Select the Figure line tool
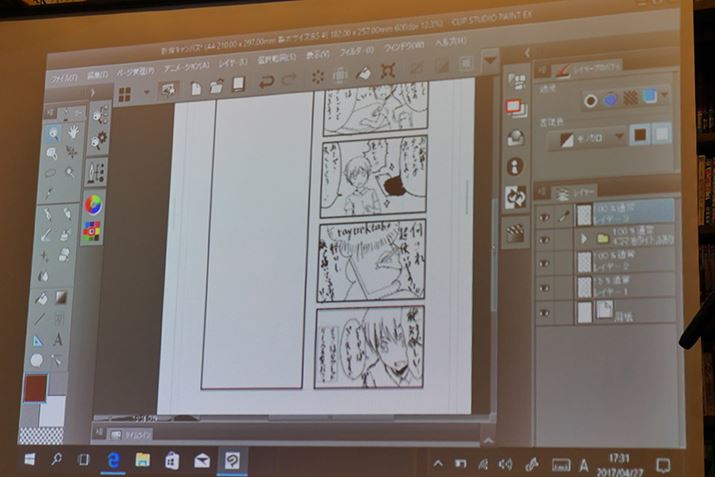The height and width of the screenshot is (477, 715). tap(40, 319)
